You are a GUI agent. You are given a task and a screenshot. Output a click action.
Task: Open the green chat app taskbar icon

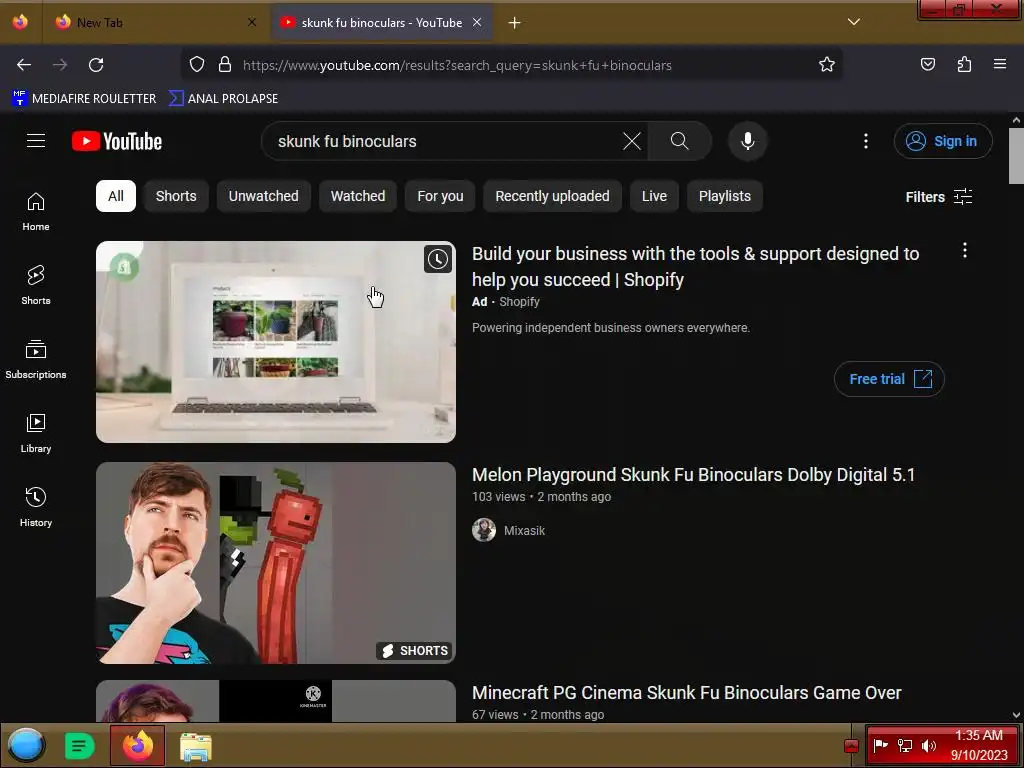(x=80, y=746)
